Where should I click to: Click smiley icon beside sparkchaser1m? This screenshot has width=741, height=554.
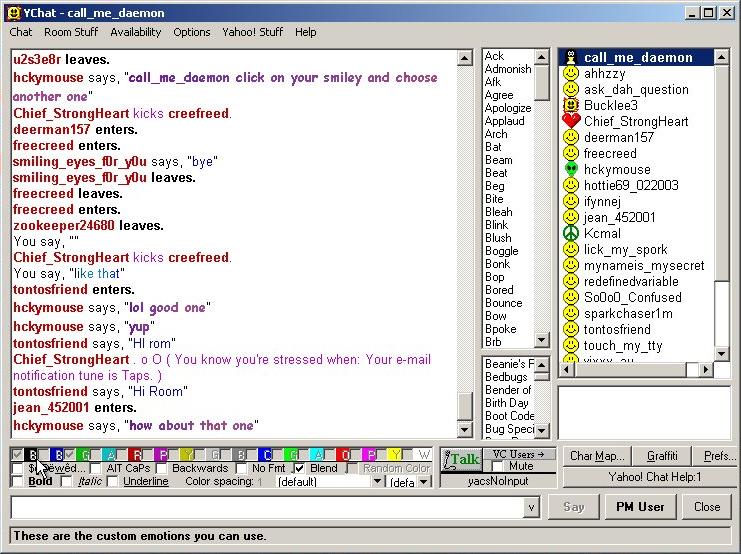click(571, 313)
